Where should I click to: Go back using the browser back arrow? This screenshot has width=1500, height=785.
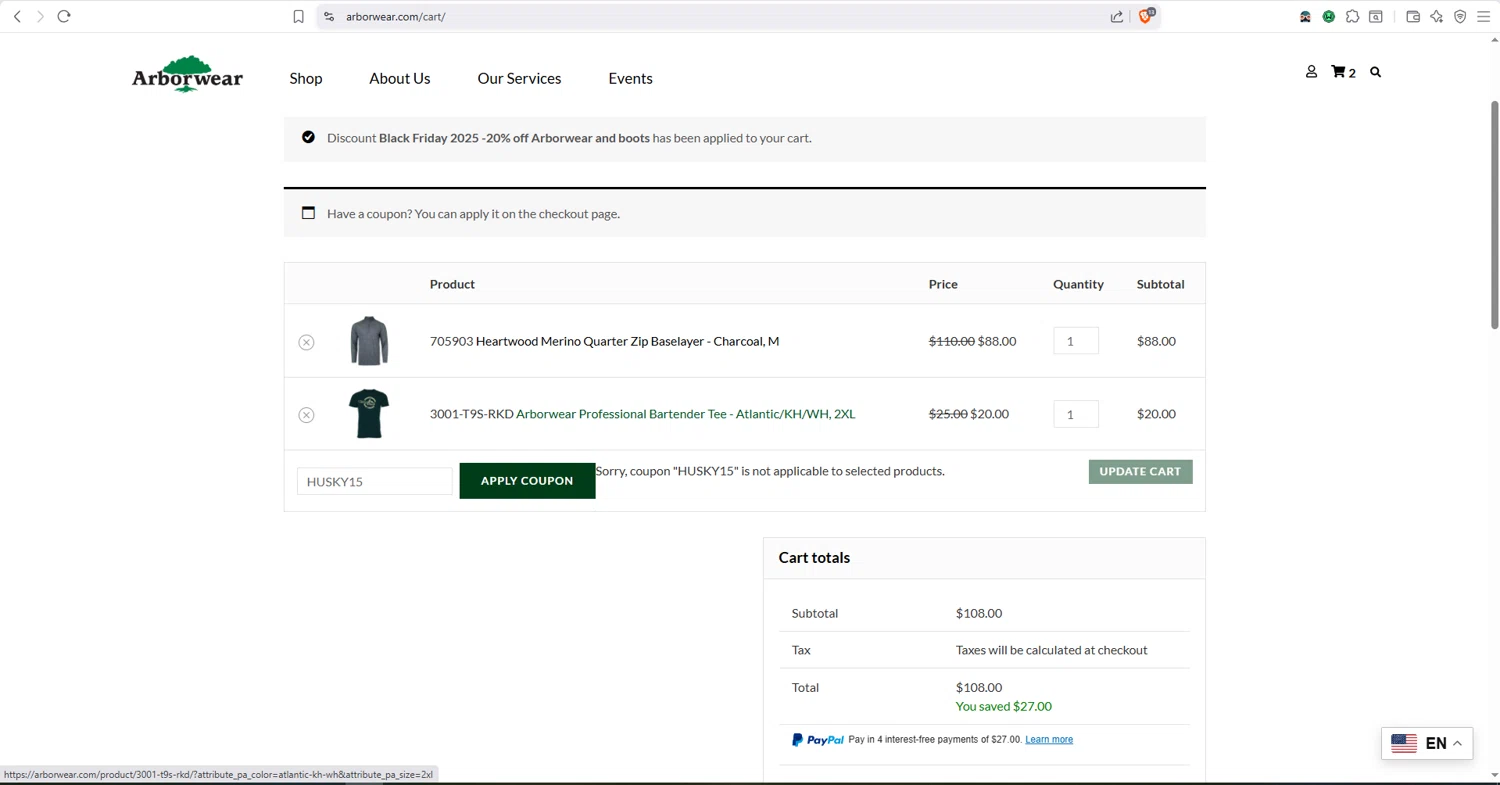click(x=17, y=16)
